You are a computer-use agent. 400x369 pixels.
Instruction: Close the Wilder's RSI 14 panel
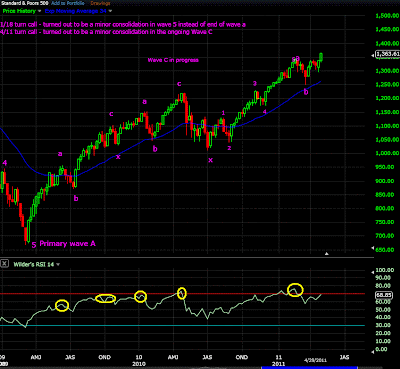coord(4,264)
